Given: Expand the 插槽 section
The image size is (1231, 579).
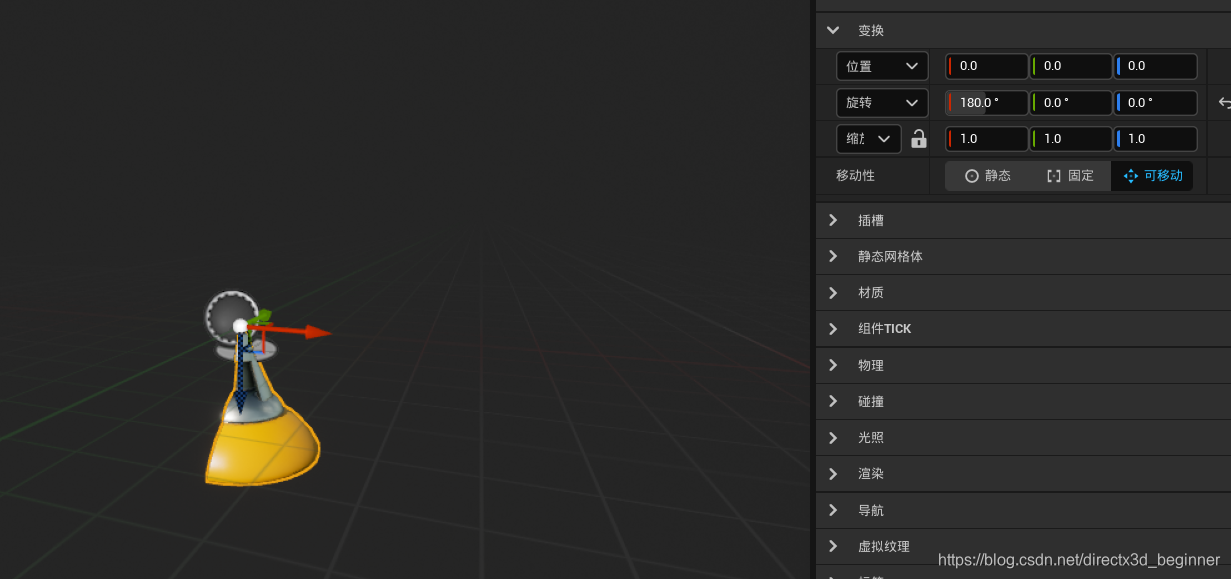Looking at the screenshot, I should point(833,220).
